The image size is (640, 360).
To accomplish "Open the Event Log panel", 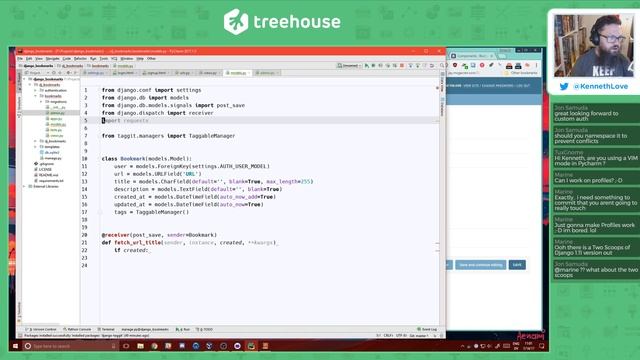I will (427, 329).
